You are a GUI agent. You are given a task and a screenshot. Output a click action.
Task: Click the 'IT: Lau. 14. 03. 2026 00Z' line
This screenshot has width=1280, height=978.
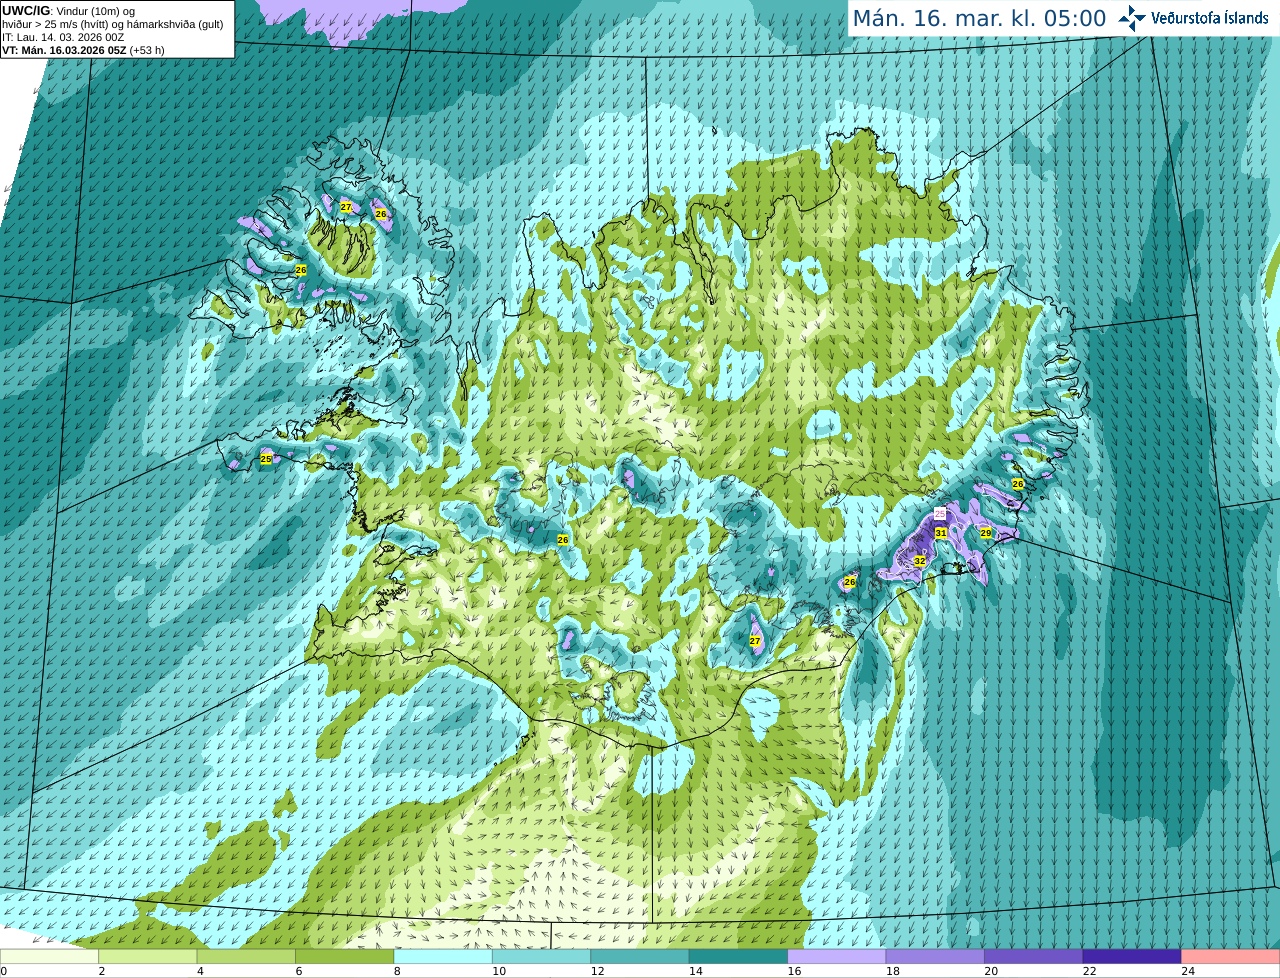[x=63, y=37]
